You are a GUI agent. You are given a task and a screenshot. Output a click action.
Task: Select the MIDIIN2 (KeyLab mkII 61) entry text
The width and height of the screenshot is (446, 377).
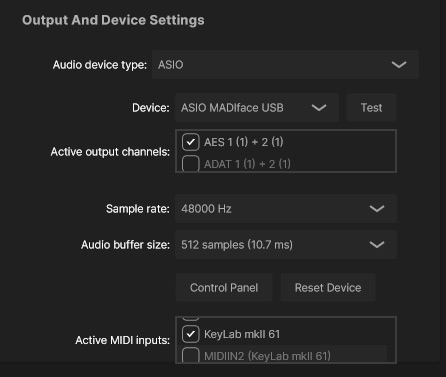[x=267, y=356]
